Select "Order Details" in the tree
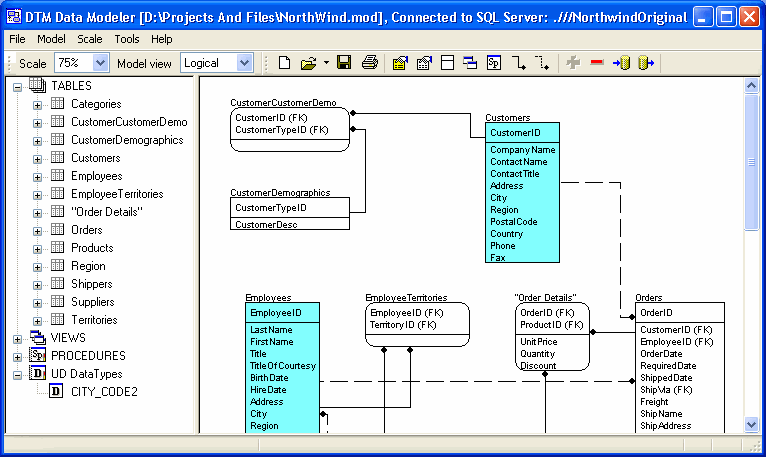Viewport: 766px width, 457px height. 107,212
